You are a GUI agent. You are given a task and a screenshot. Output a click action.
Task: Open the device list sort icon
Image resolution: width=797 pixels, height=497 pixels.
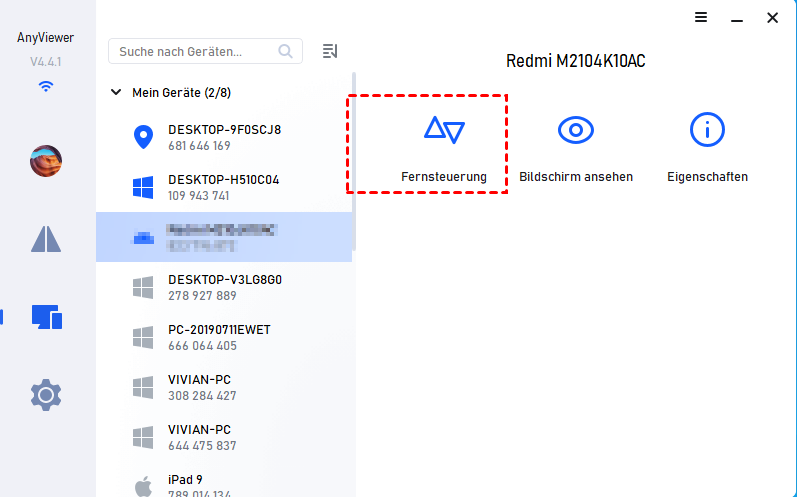click(x=330, y=51)
